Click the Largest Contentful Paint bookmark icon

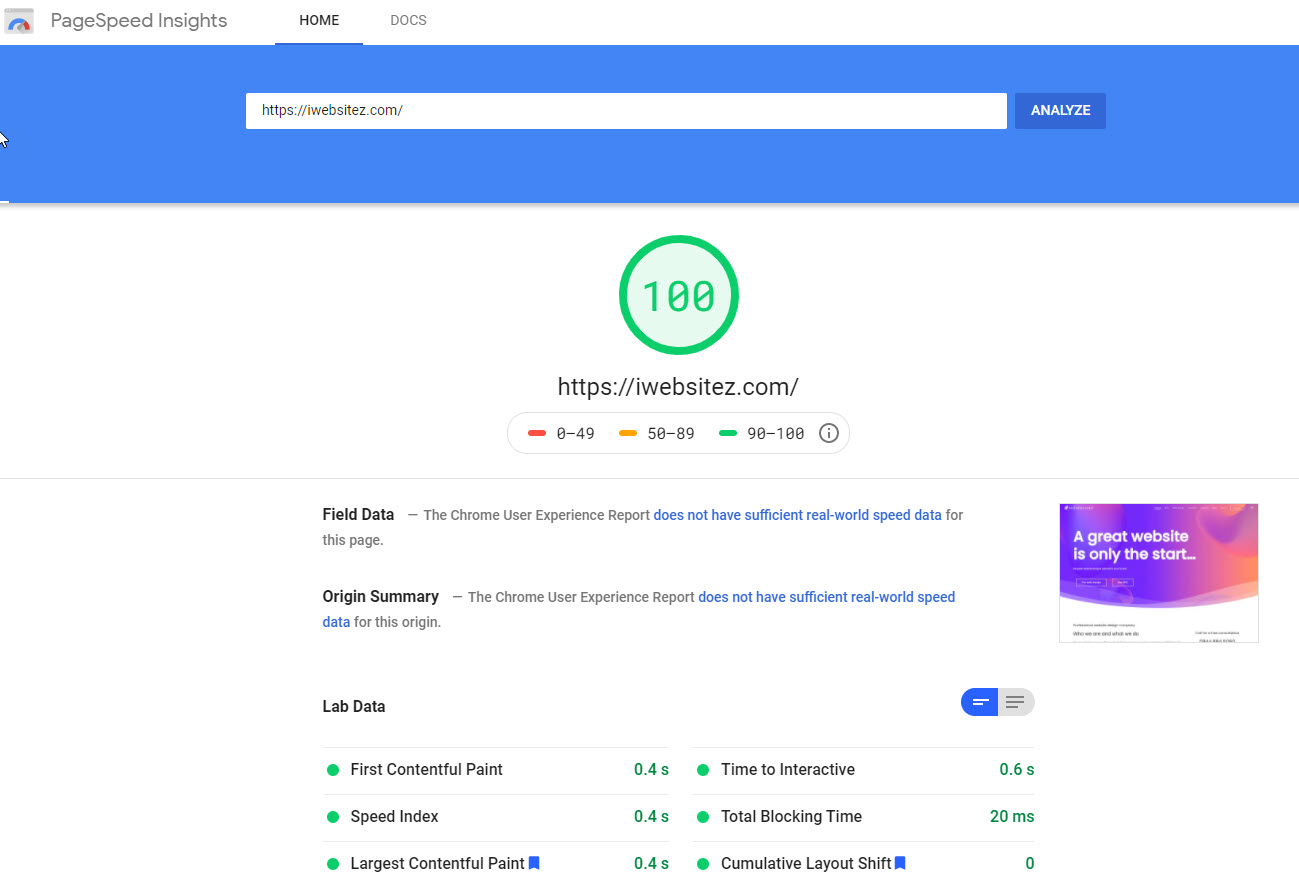(534, 863)
